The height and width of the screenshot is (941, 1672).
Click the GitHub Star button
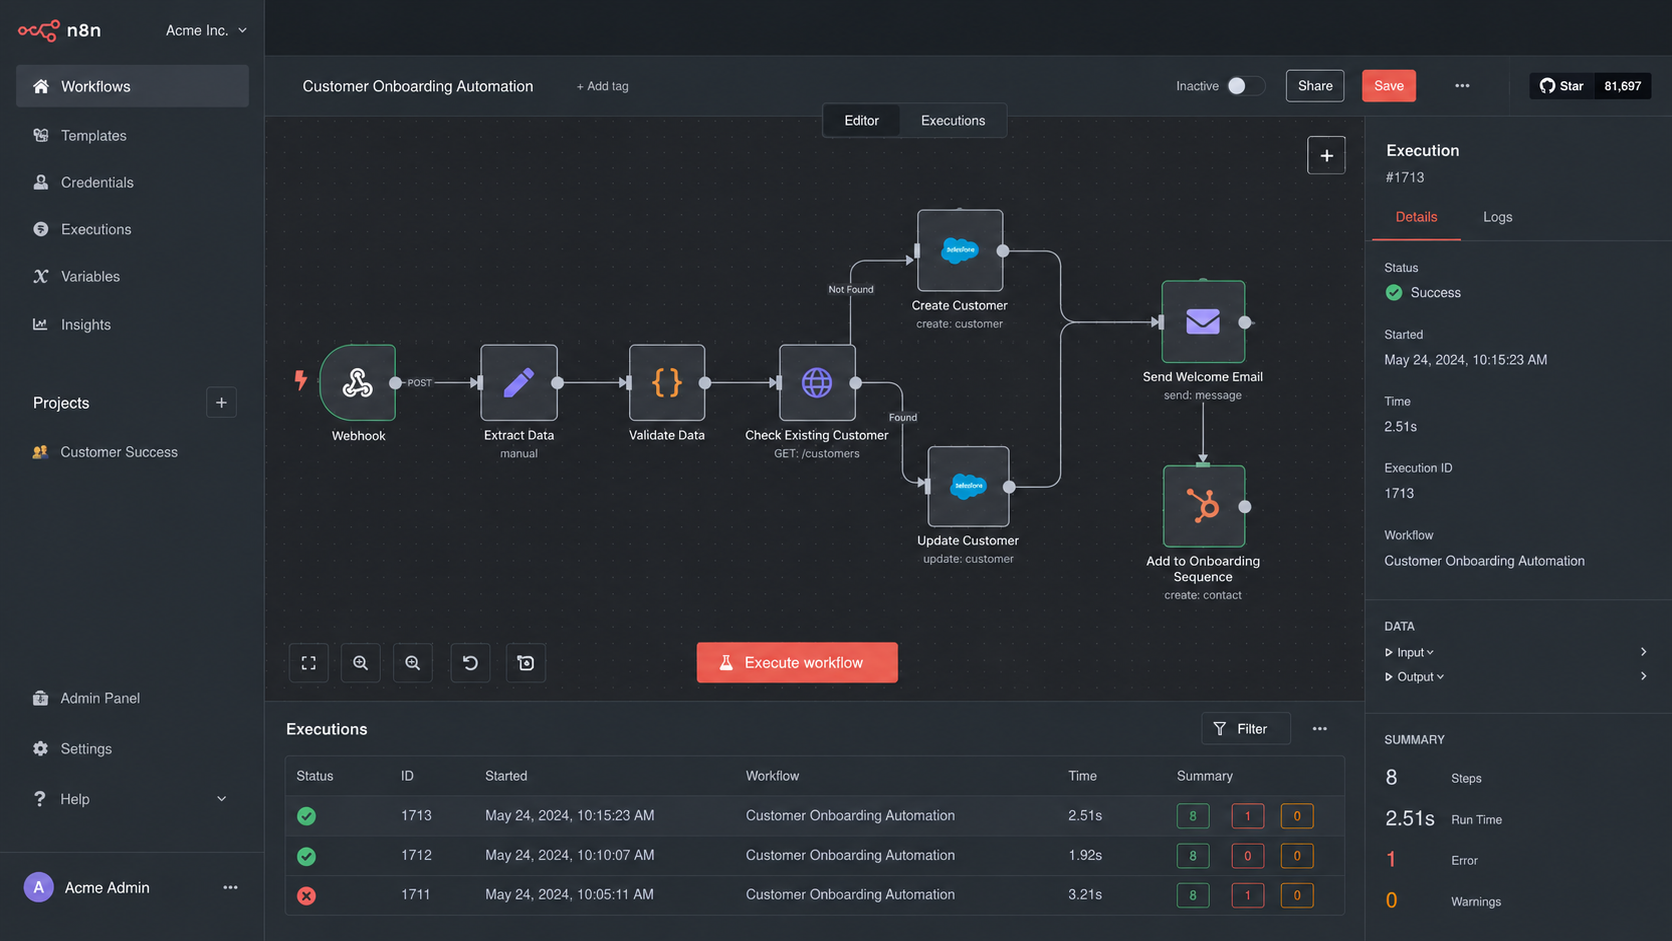coord(1561,86)
